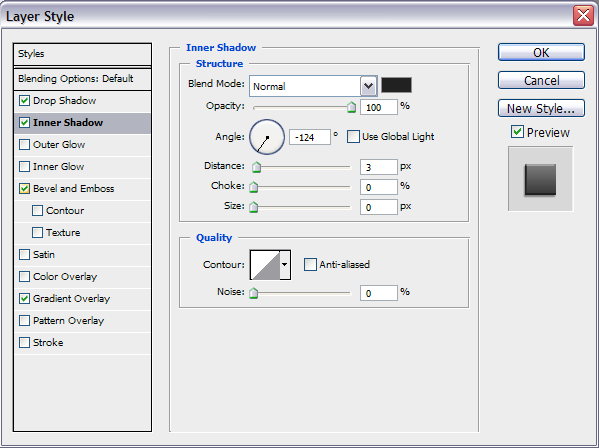Click the Choke value field
Viewport: 599px width, 448px height.
click(379, 187)
